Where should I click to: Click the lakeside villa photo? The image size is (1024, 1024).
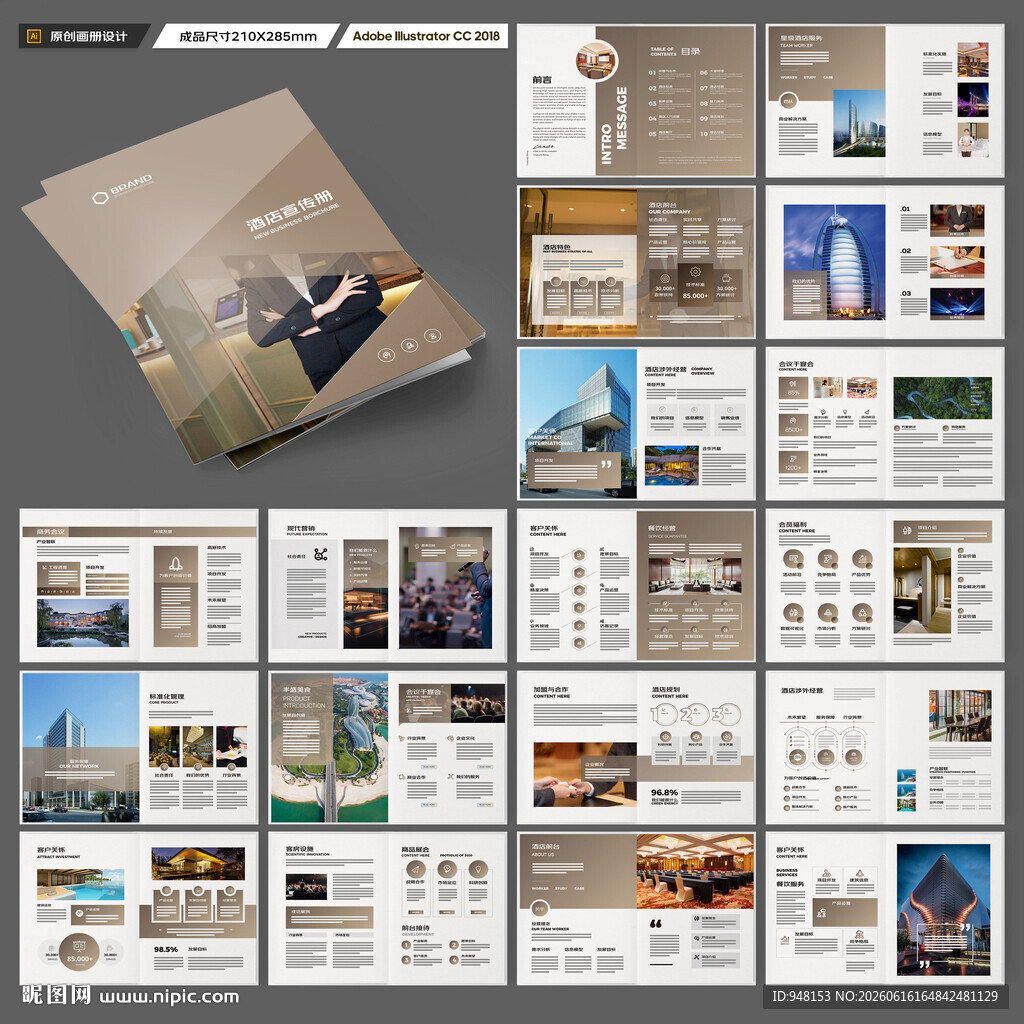[82, 622]
